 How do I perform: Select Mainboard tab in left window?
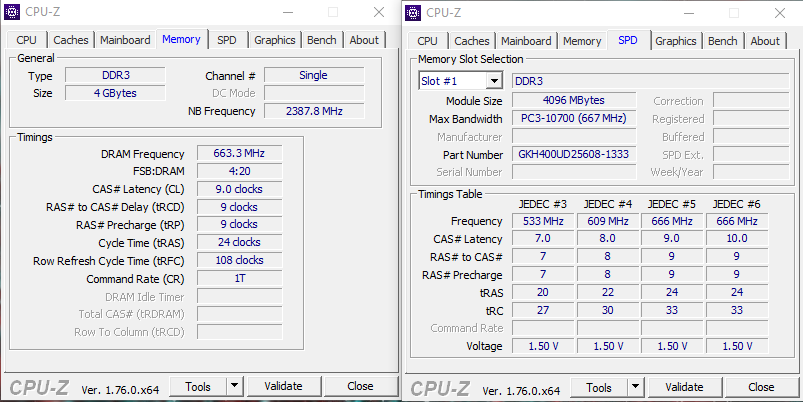click(125, 40)
